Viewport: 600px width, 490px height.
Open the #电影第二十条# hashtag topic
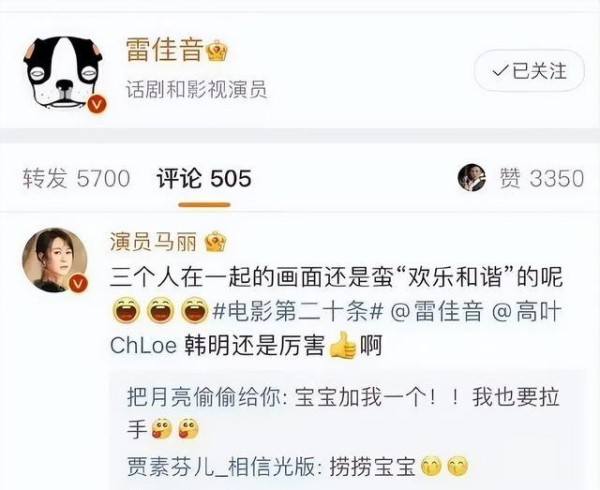point(298,312)
